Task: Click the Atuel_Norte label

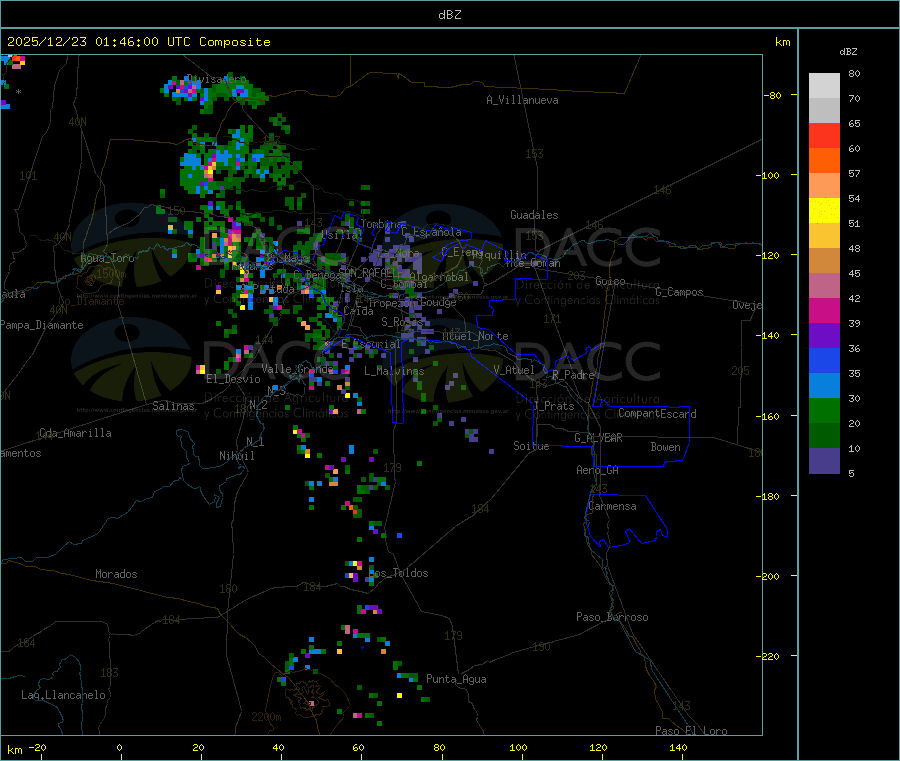Action: click(475, 336)
